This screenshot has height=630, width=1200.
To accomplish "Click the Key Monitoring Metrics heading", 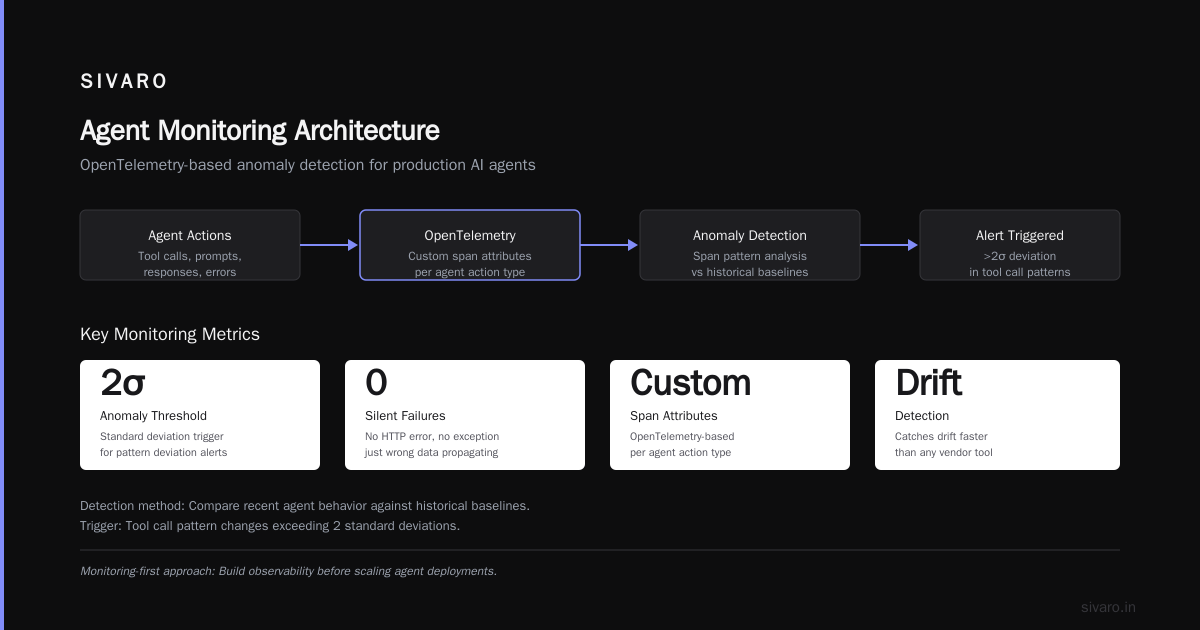I will click(x=170, y=334).
